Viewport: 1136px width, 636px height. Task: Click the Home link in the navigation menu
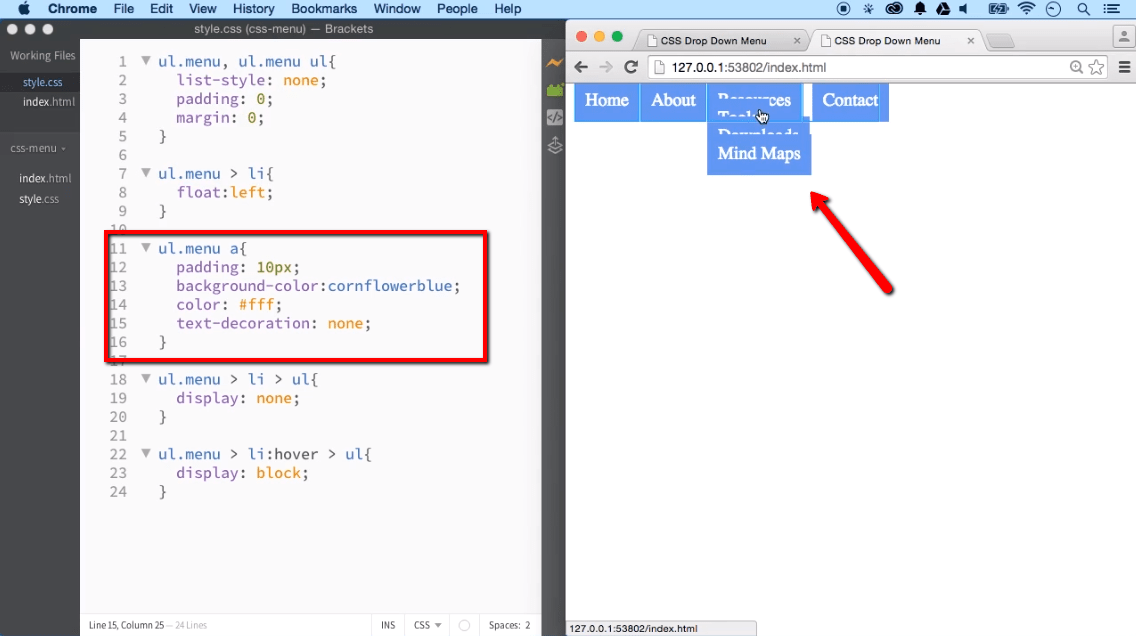pyautogui.click(x=606, y=101)
